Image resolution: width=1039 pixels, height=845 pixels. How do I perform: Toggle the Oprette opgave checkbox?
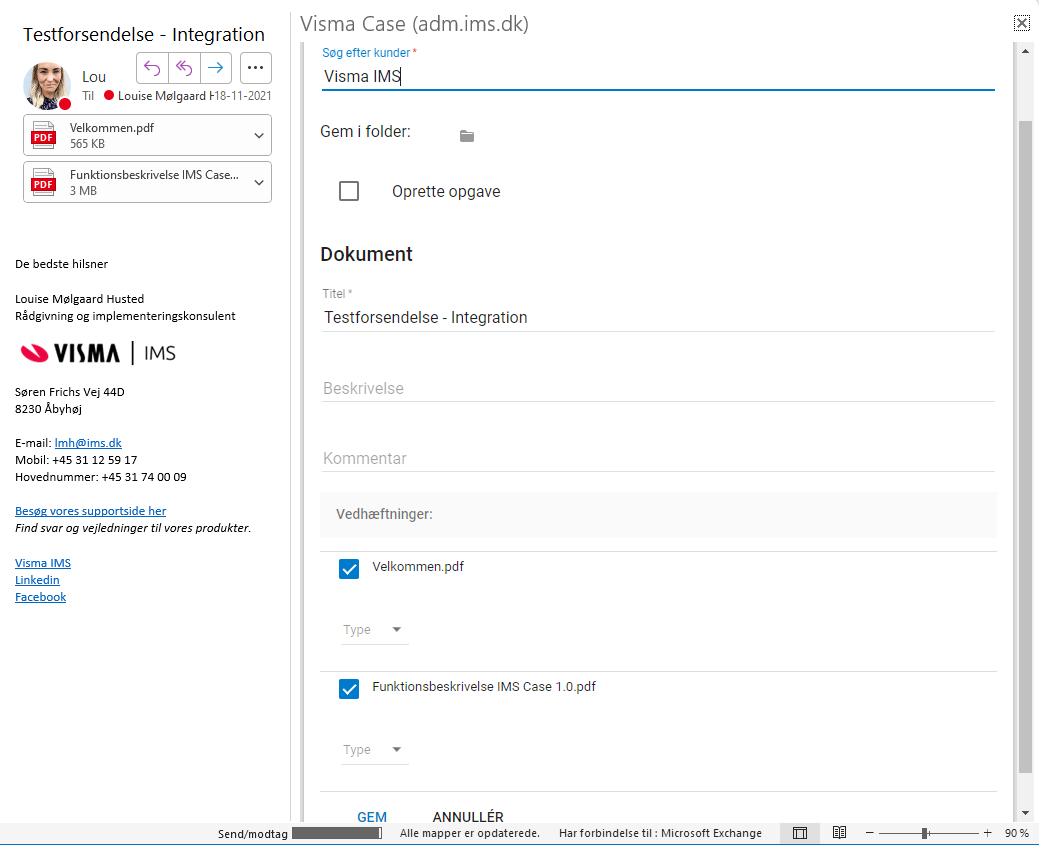[x=349, y=191]
